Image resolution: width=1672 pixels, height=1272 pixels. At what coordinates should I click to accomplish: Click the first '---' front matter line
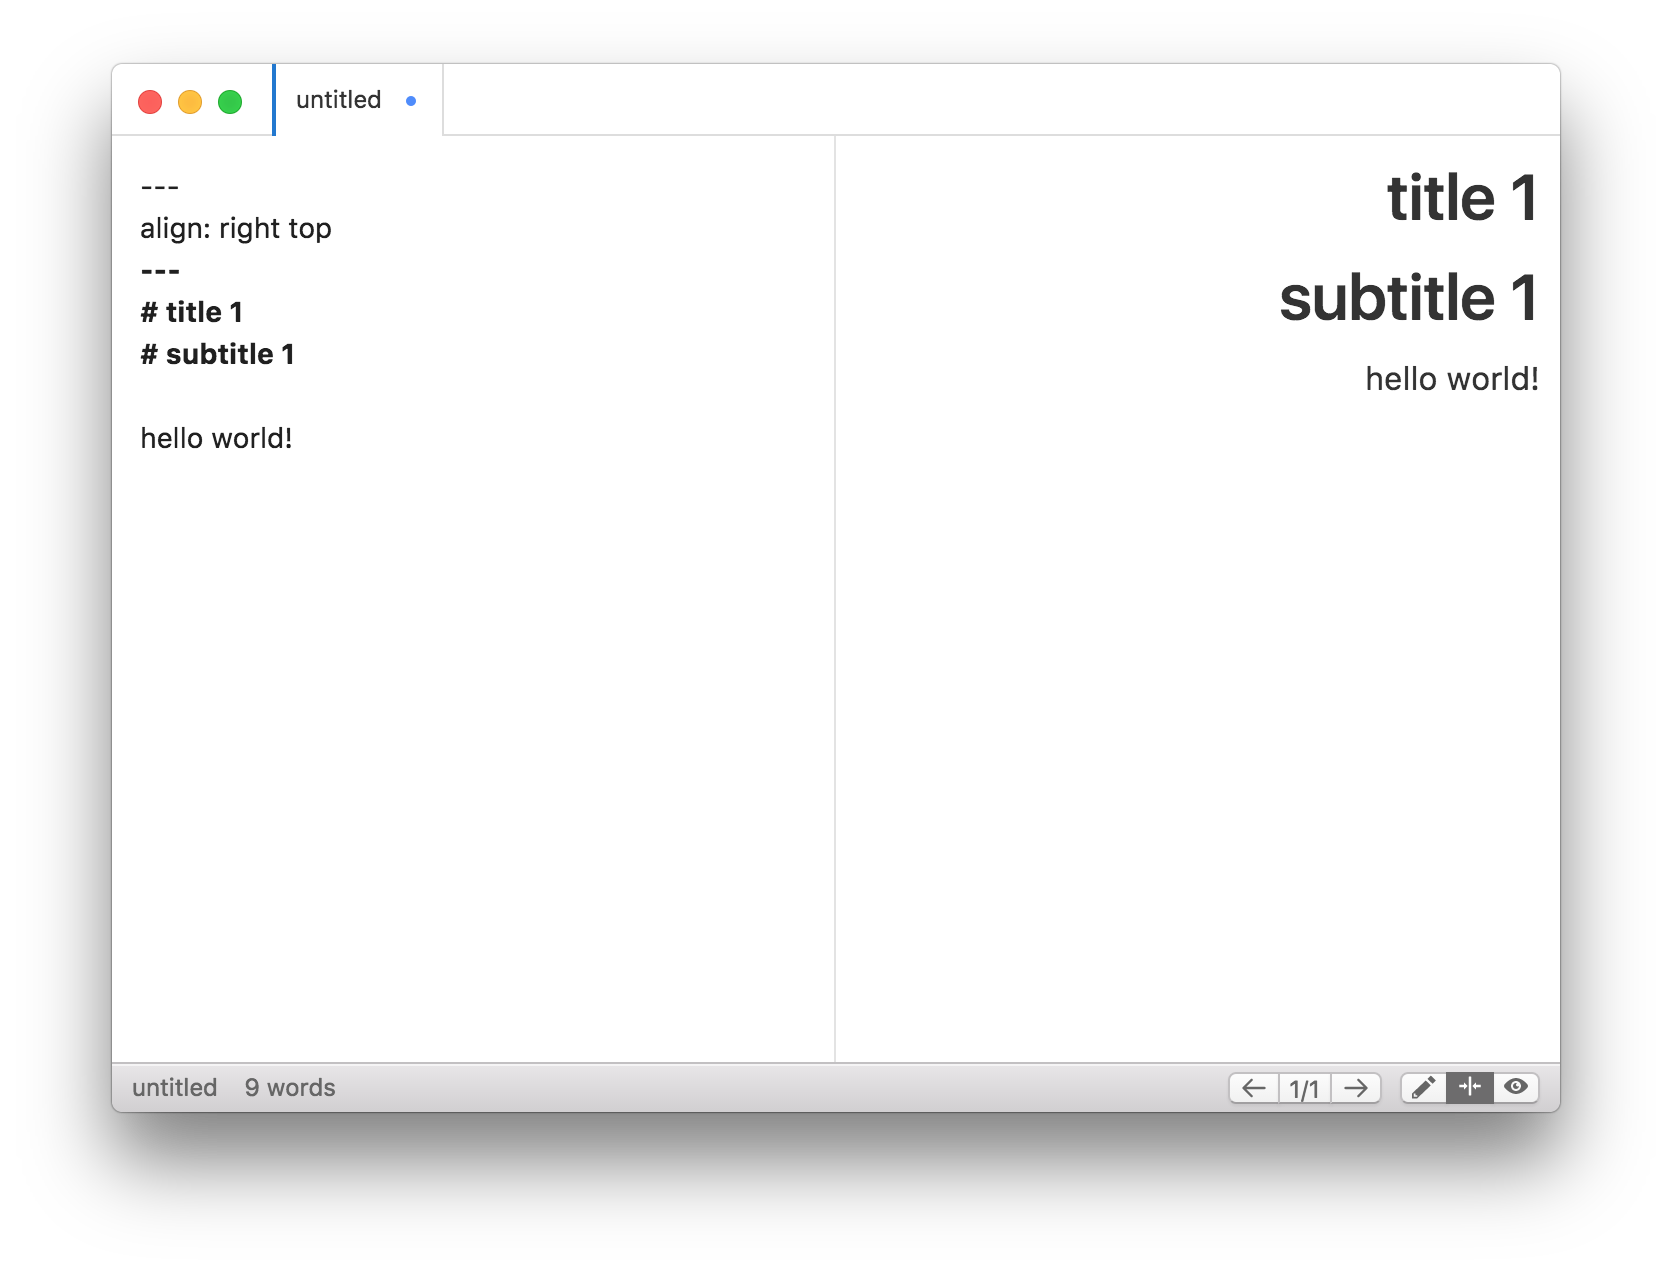point(160,187)
